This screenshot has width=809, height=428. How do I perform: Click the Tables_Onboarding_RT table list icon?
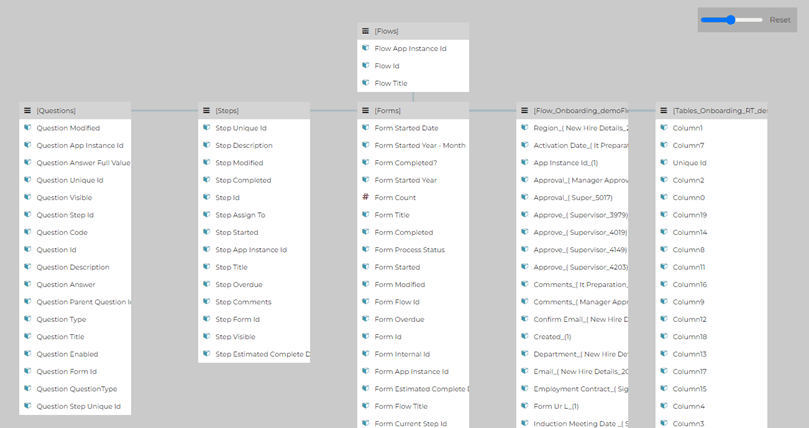664,110
